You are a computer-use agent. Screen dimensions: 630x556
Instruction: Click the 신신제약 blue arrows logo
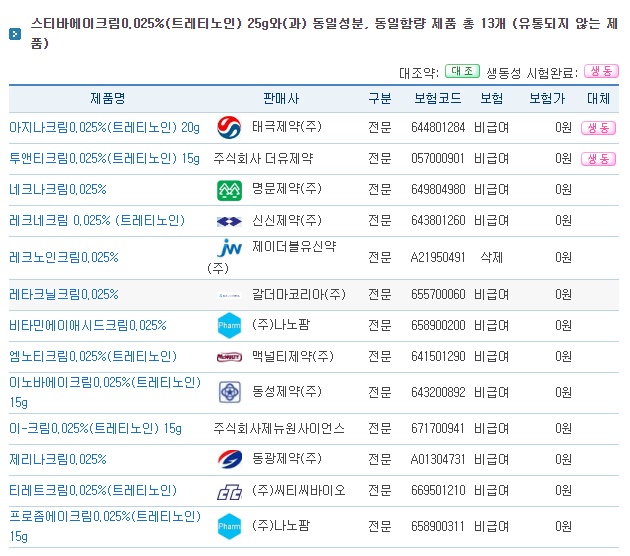click(x=229, y=221)
